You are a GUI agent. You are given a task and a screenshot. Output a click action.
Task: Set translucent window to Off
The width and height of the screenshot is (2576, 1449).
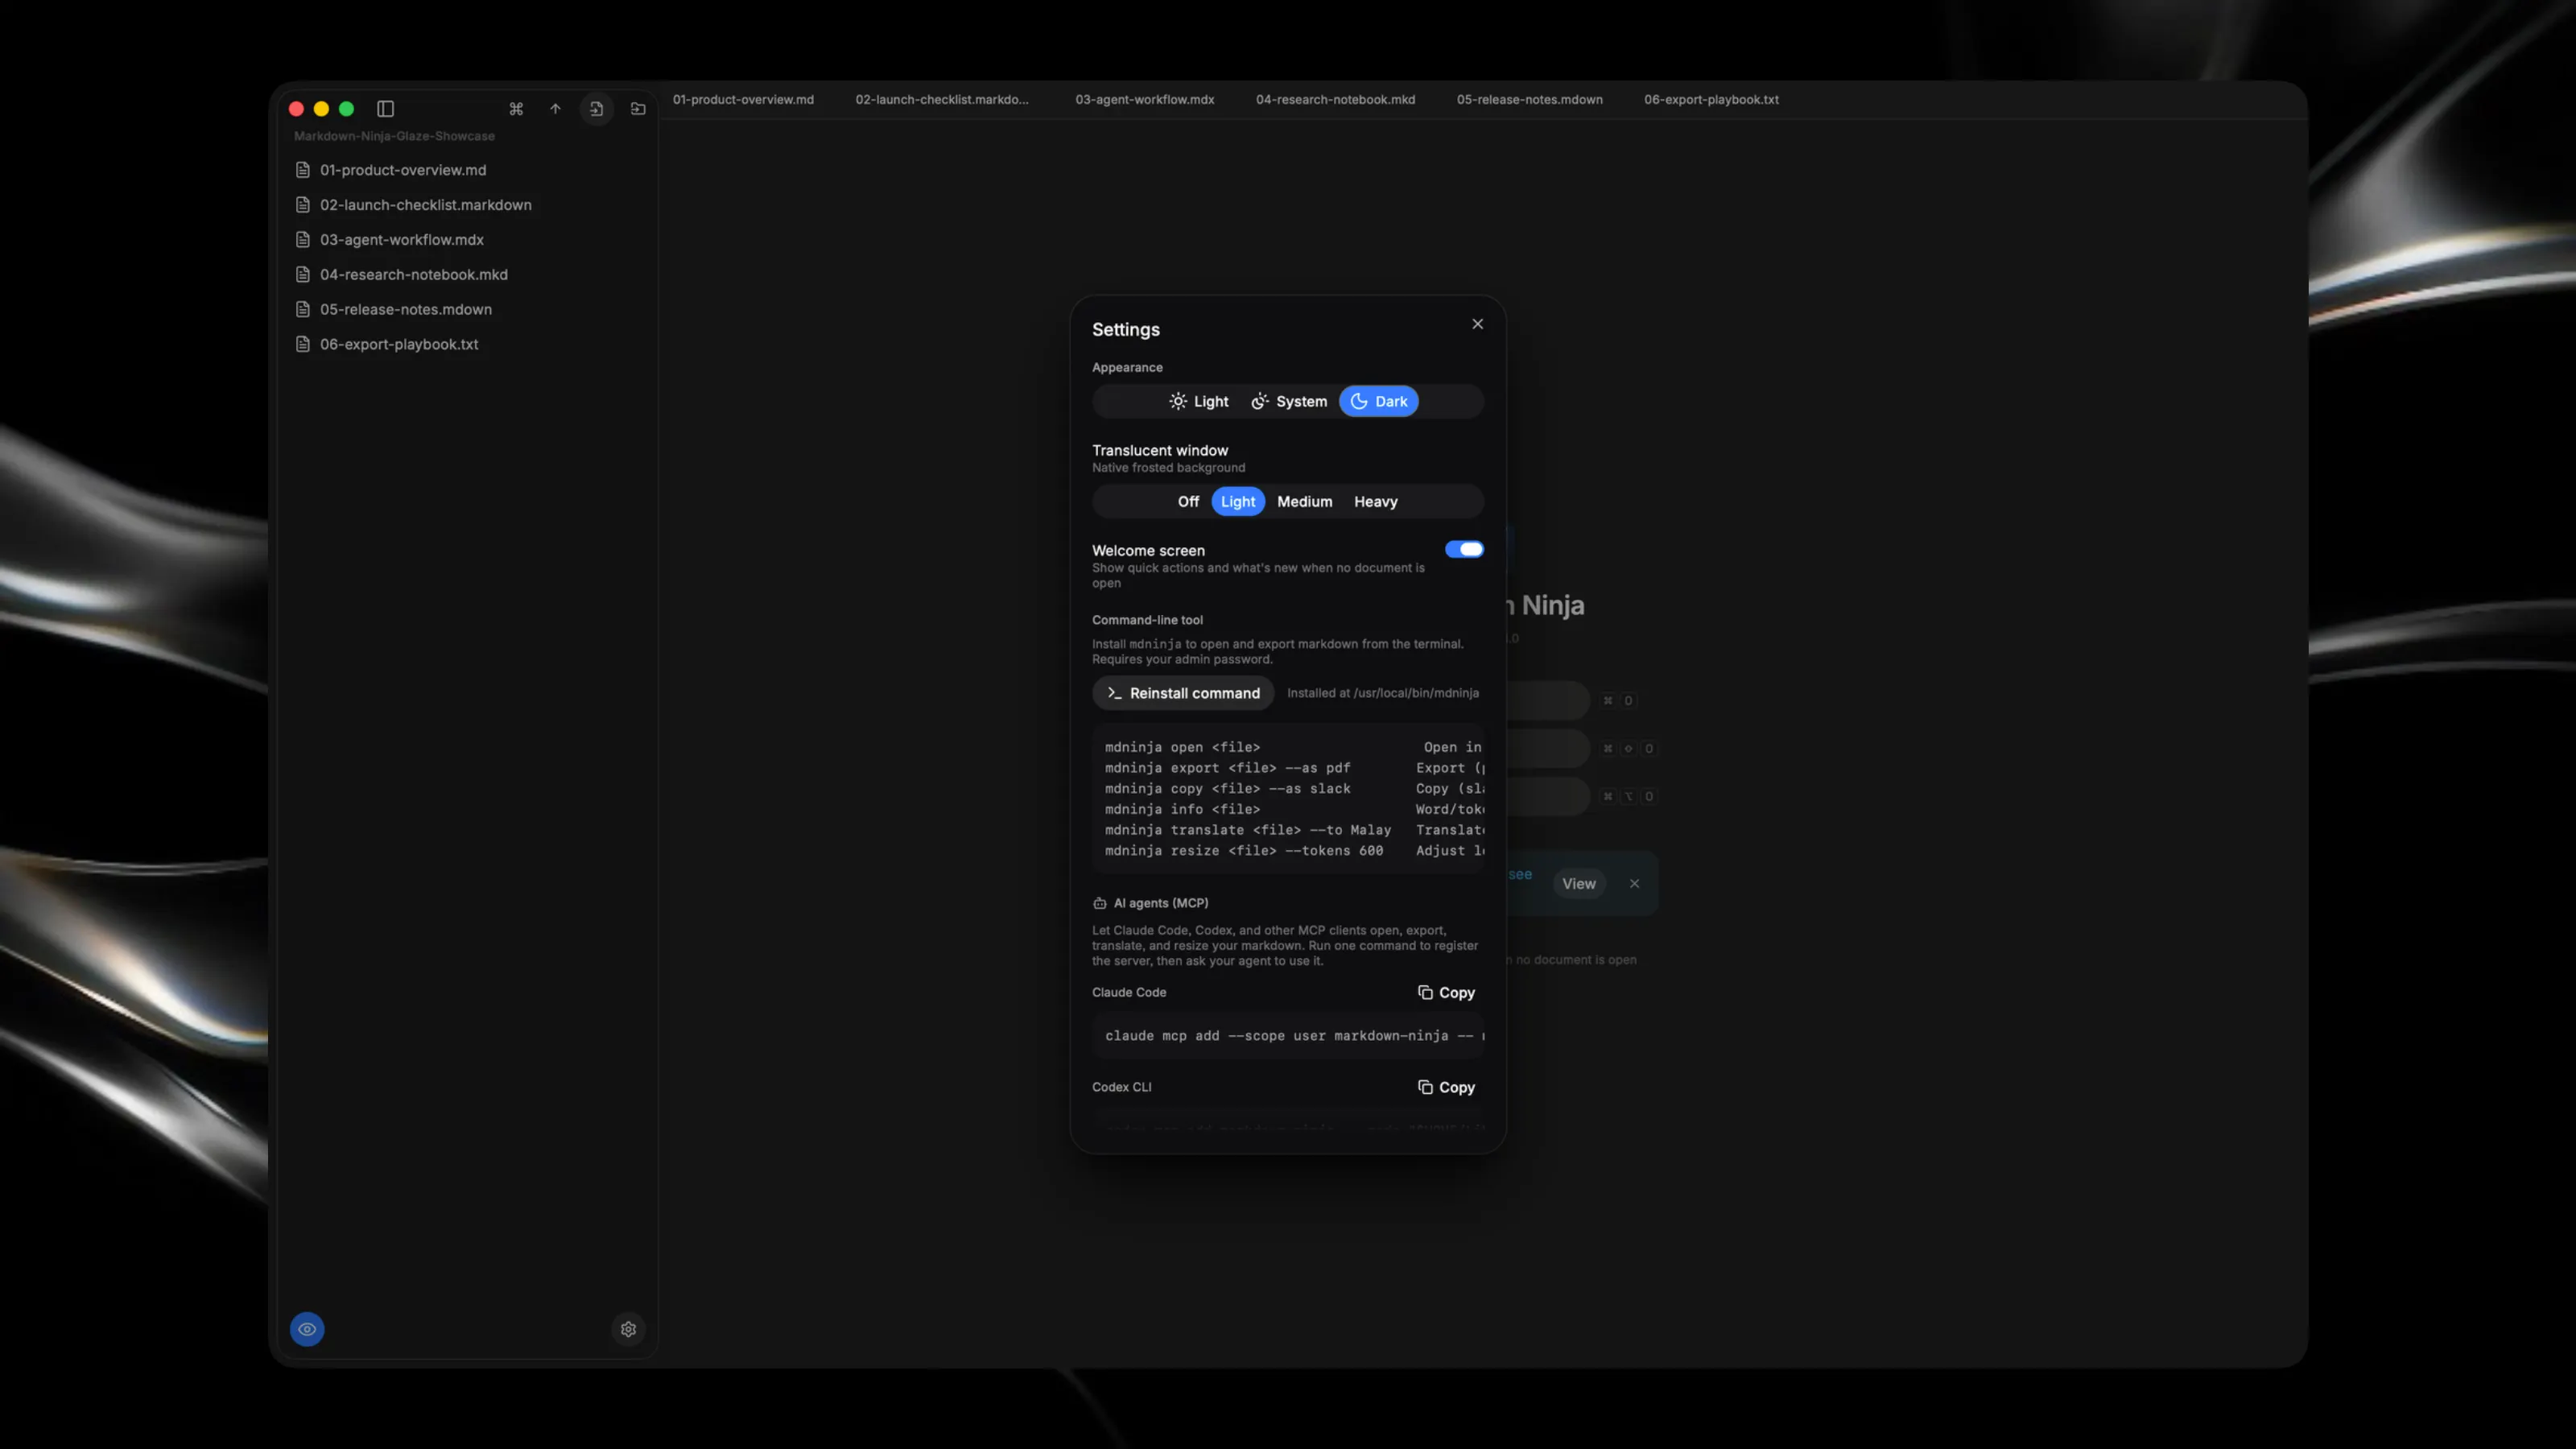1188,502
